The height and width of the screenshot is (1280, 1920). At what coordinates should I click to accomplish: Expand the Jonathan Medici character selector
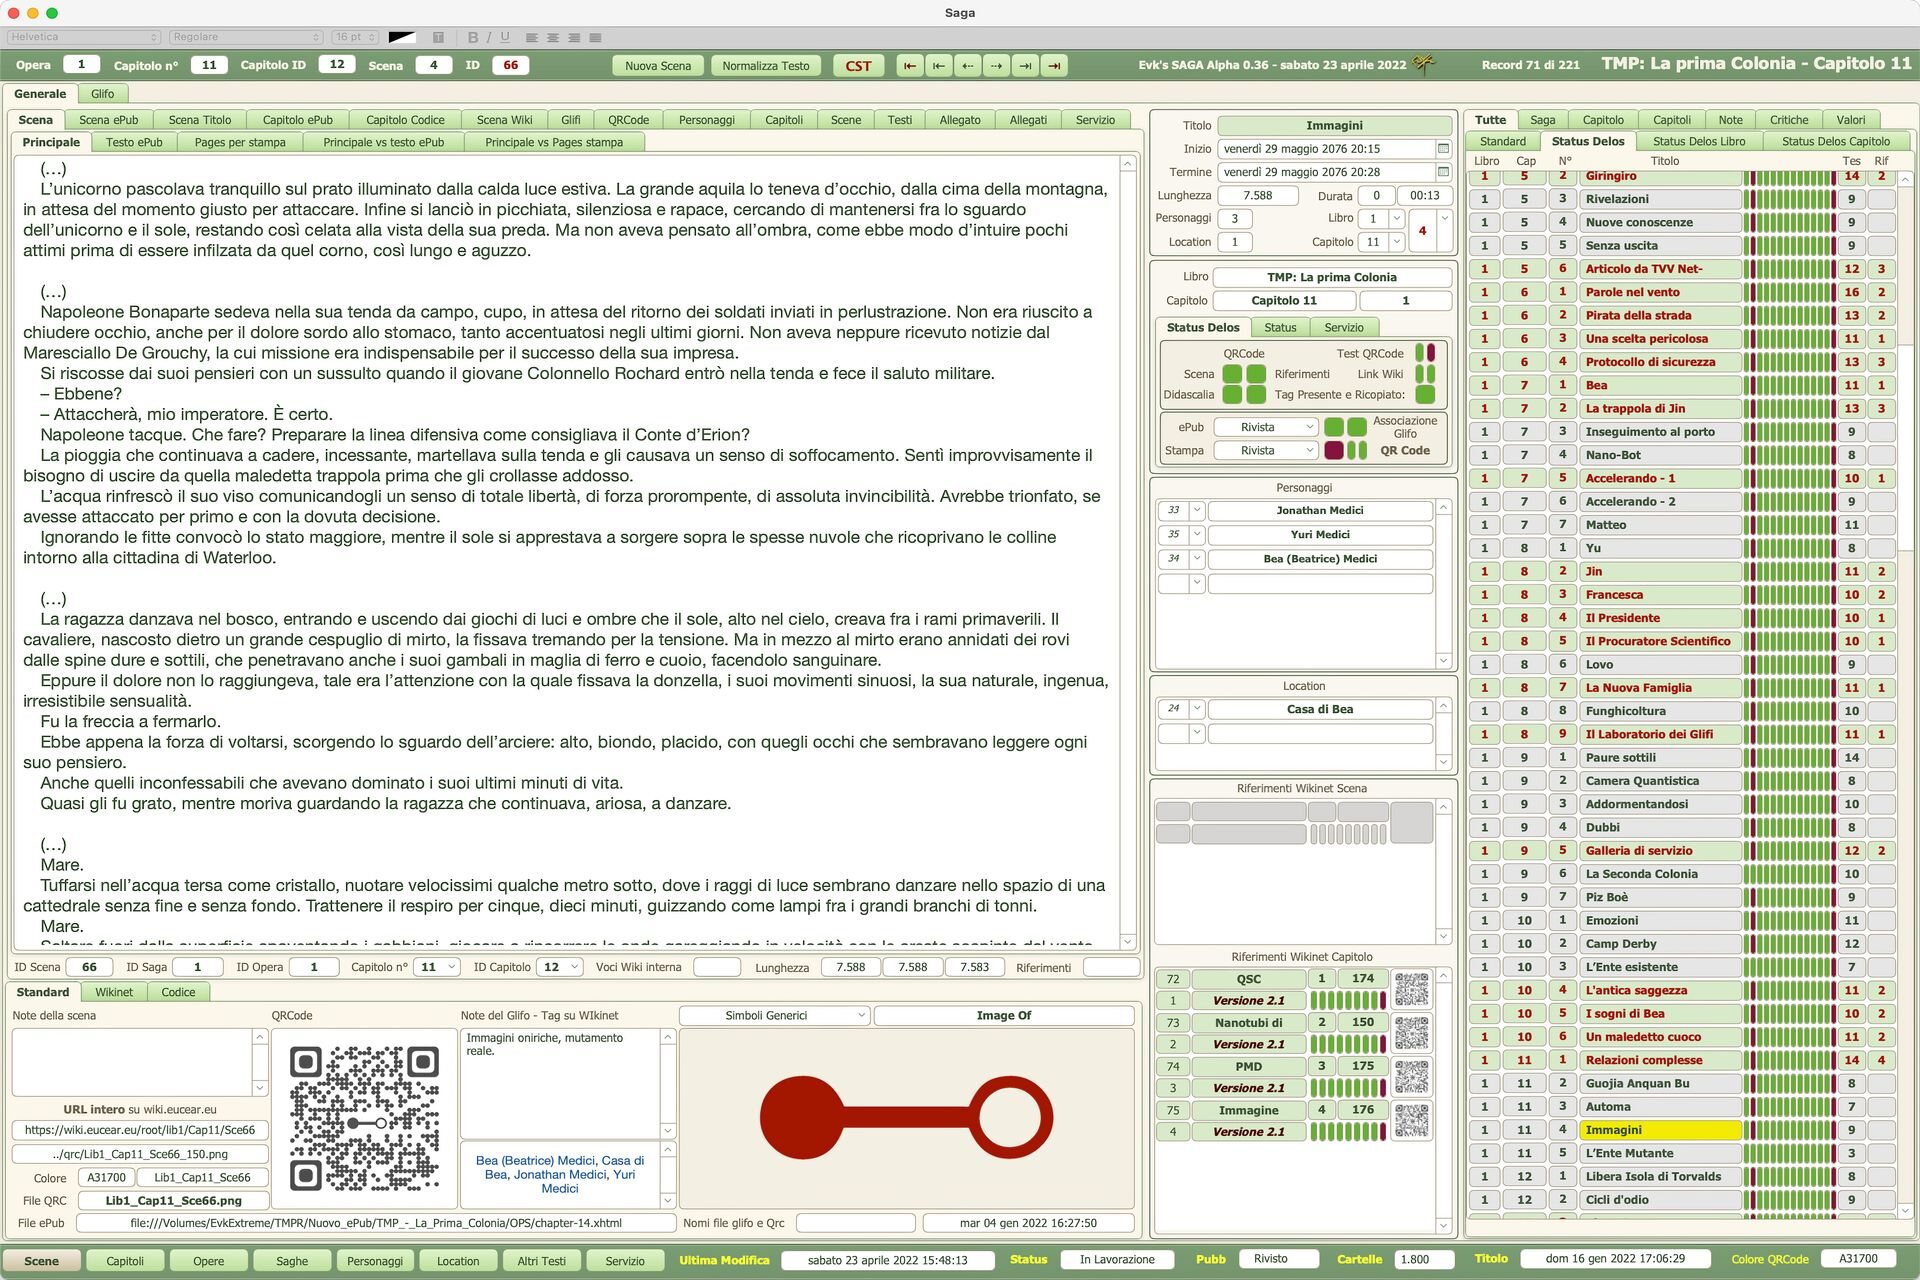pyautogui.click(x=1196, y=510)
